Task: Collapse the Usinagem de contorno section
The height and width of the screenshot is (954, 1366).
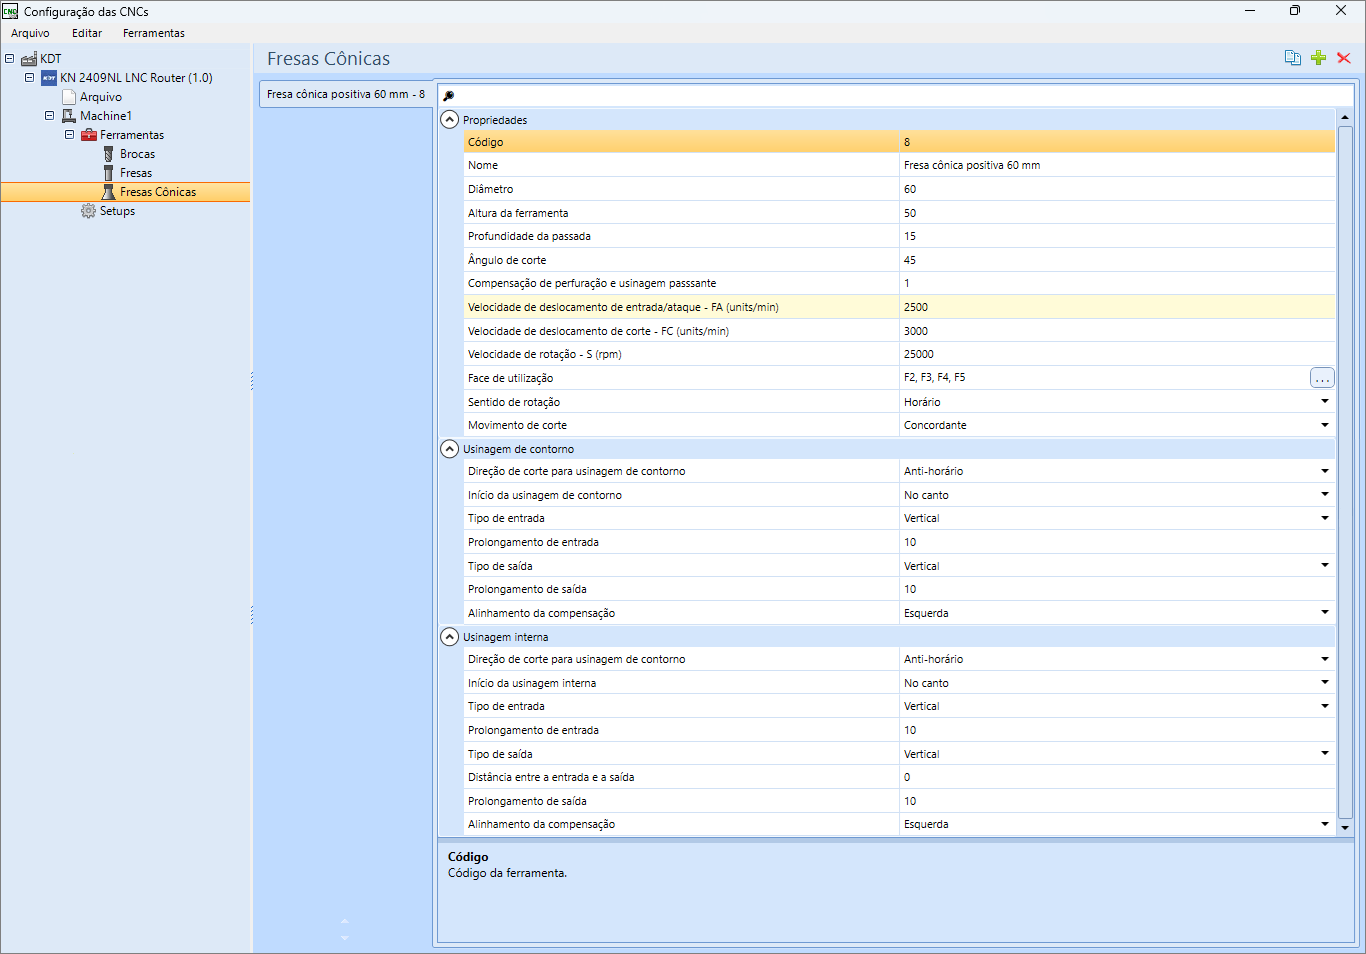Action: click(x=450, y=449)
